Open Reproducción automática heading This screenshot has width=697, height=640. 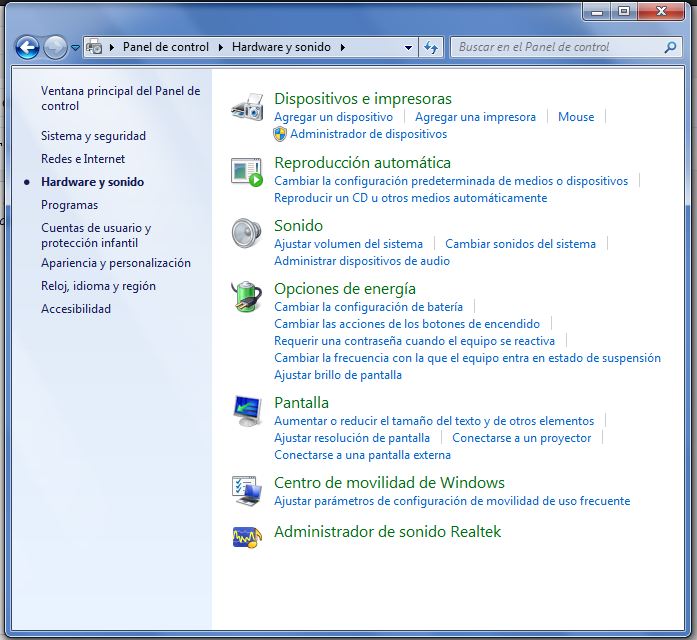point(362,163)
